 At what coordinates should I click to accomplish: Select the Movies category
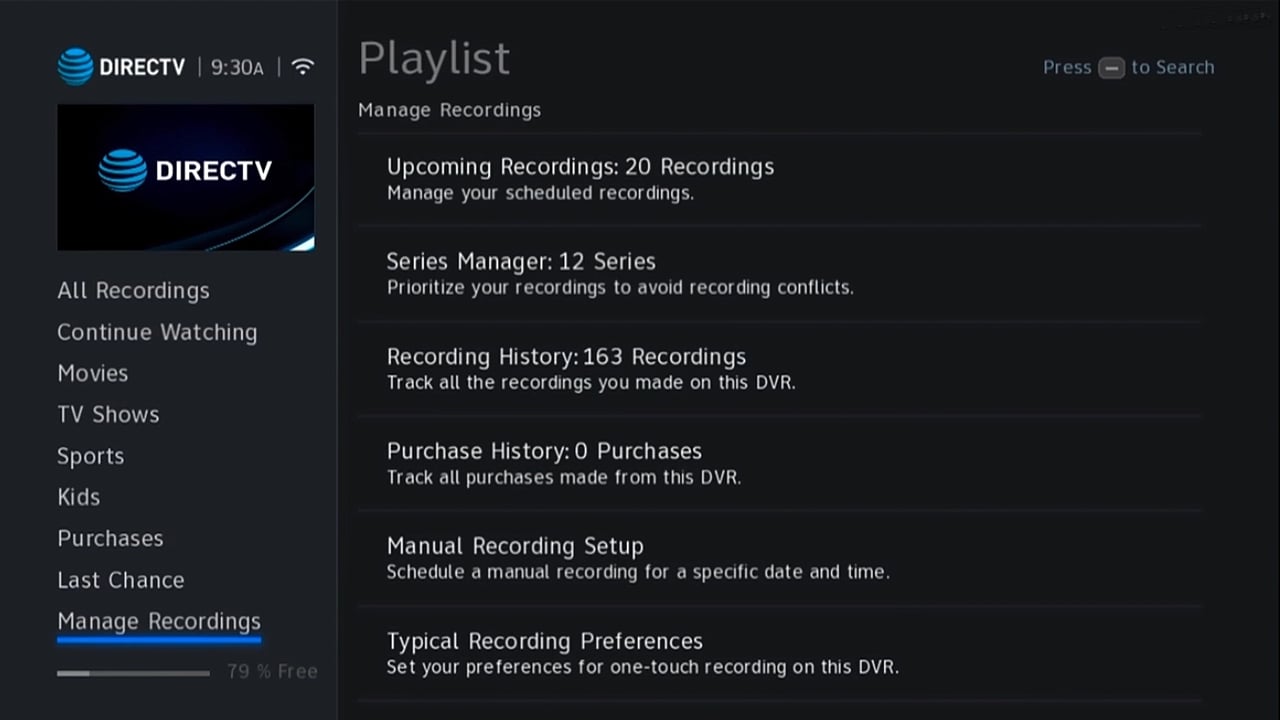point(92,373)
